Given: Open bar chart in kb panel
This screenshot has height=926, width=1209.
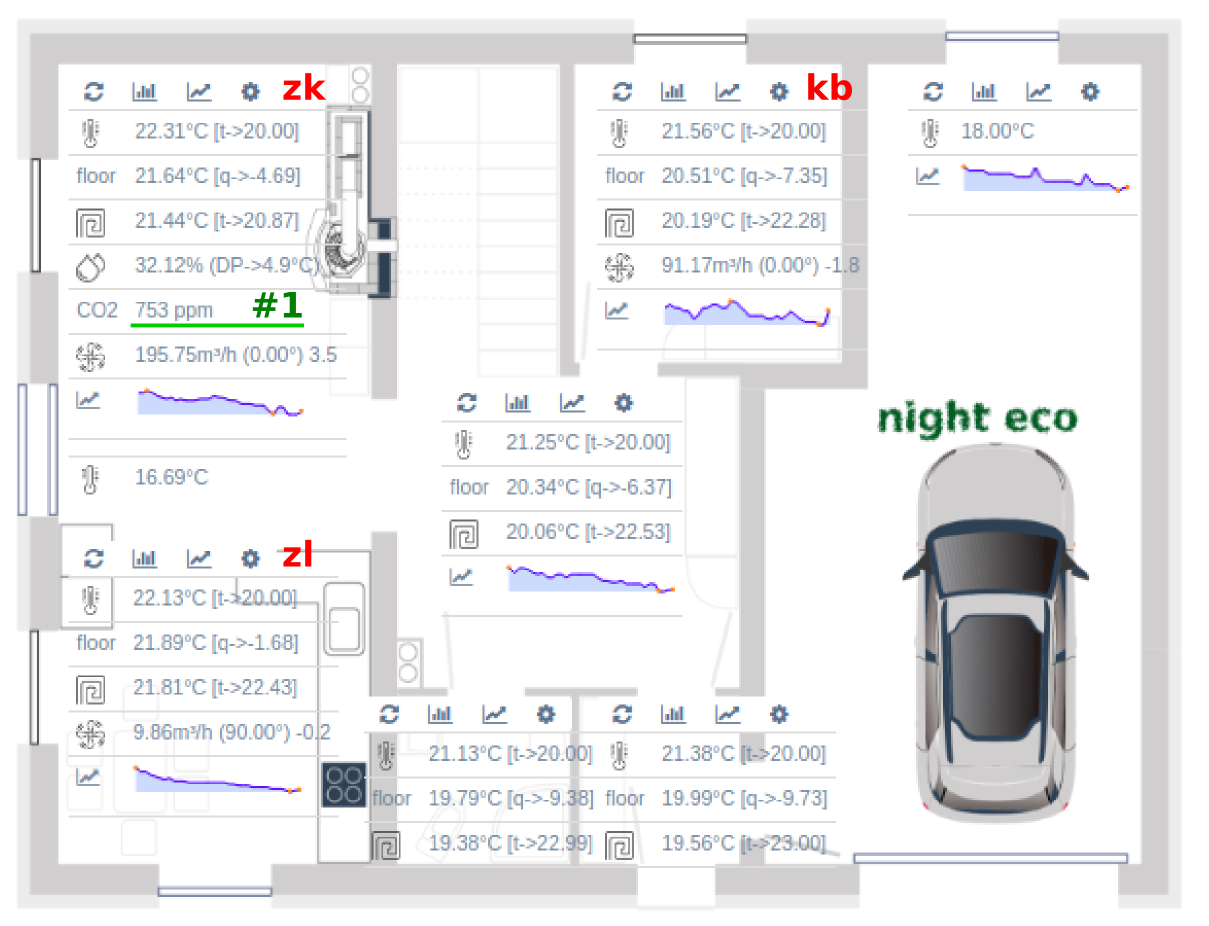Looking at the screenshot, I should 673,92.
